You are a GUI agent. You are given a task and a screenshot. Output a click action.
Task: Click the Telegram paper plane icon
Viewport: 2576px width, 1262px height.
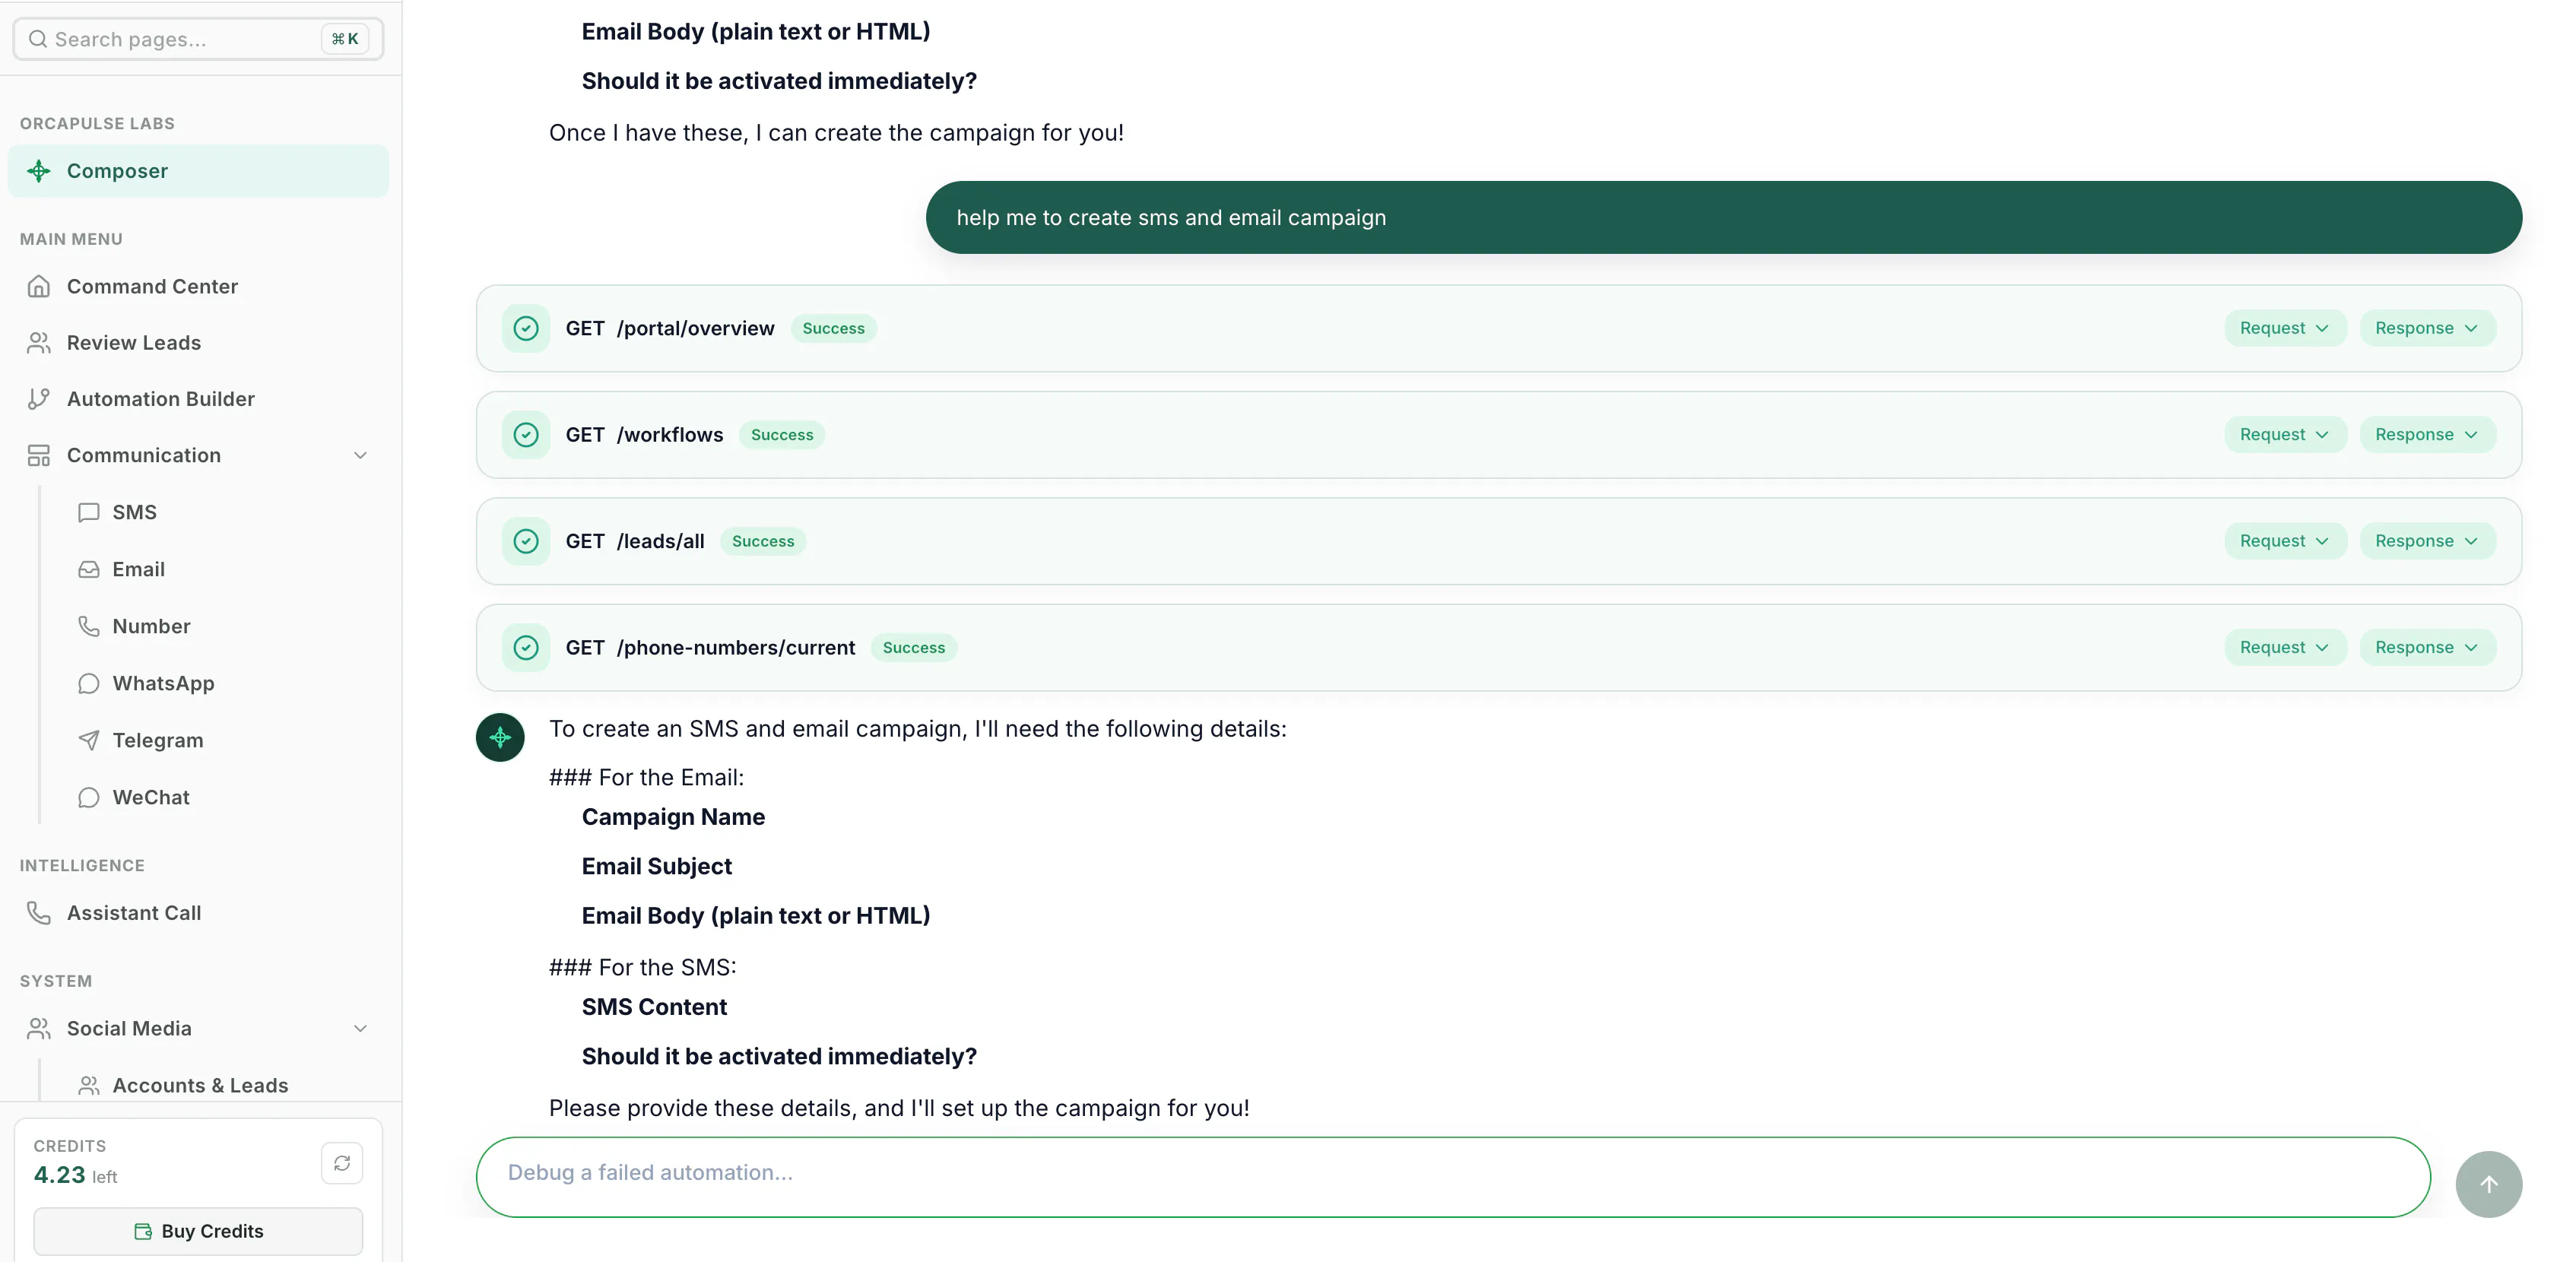[89, 740]
